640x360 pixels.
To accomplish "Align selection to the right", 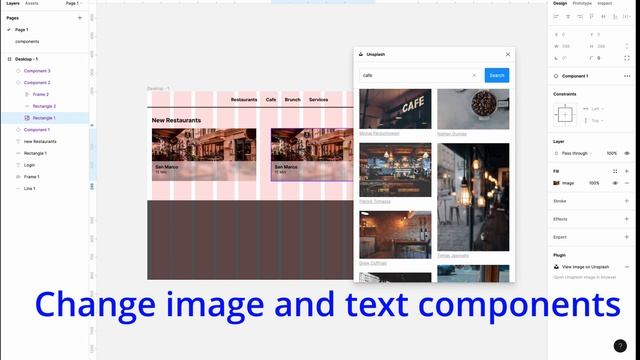I will point(580,16).
